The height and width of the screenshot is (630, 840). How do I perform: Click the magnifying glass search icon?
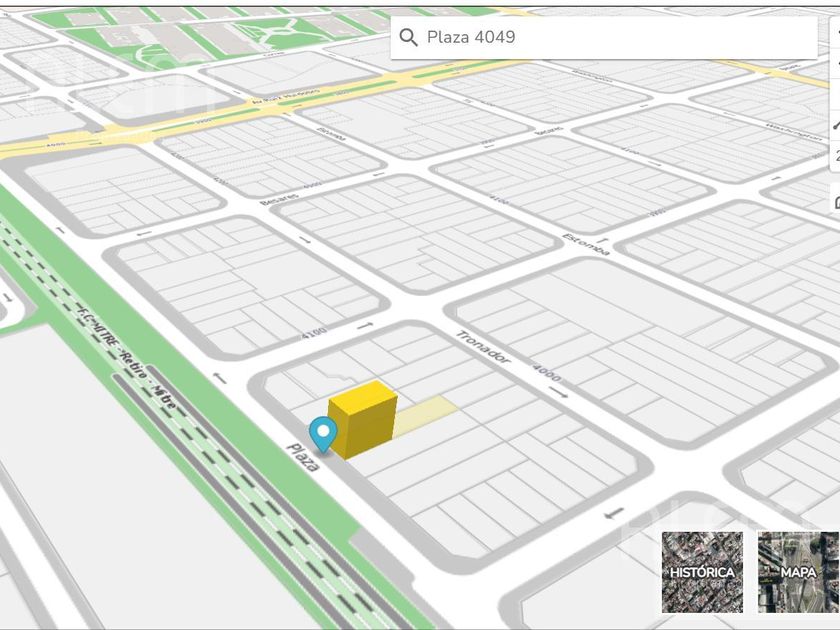408,37
